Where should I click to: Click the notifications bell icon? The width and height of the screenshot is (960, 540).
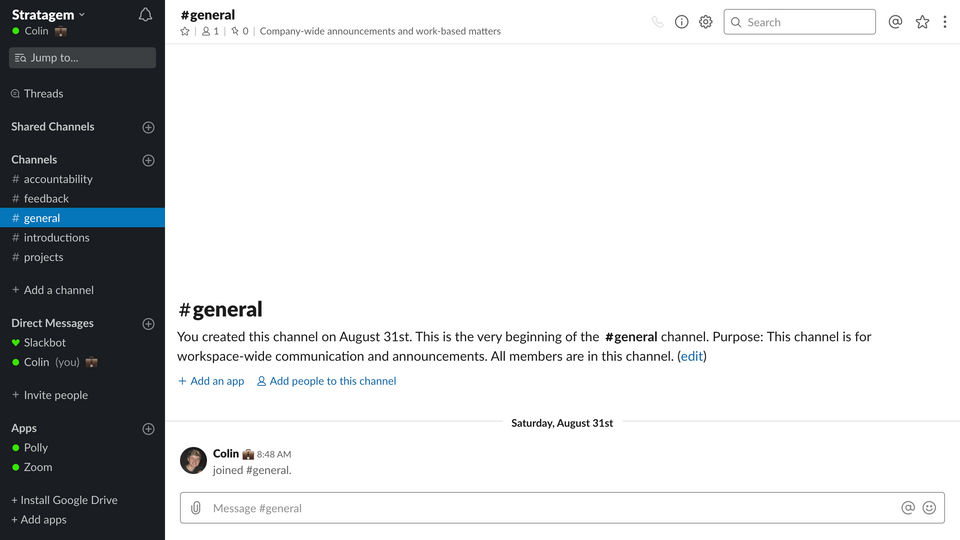pos(145,15)
